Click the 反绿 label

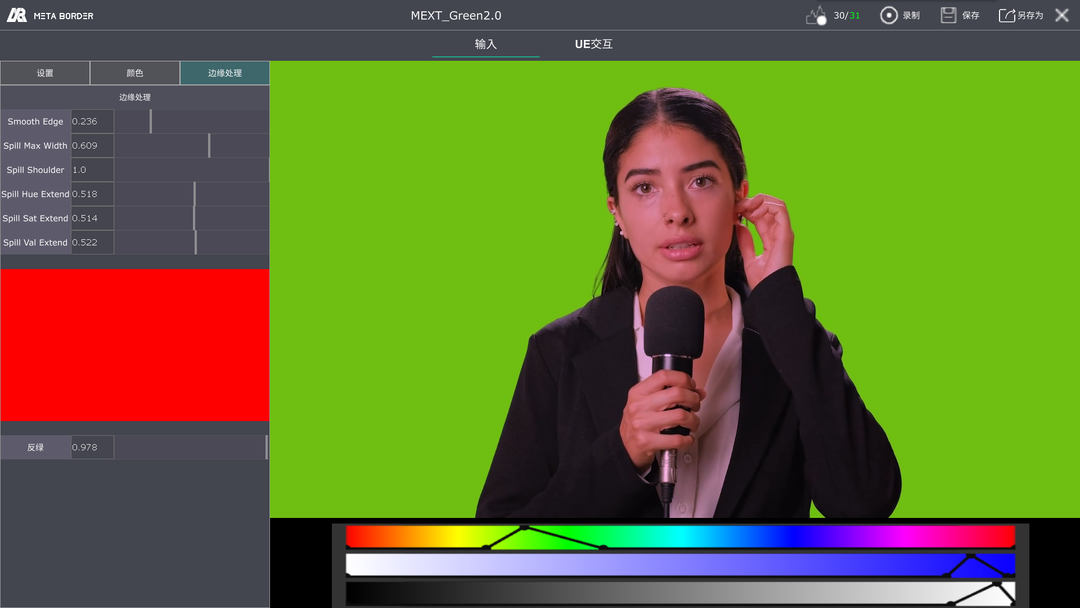[x=35, y=447]
